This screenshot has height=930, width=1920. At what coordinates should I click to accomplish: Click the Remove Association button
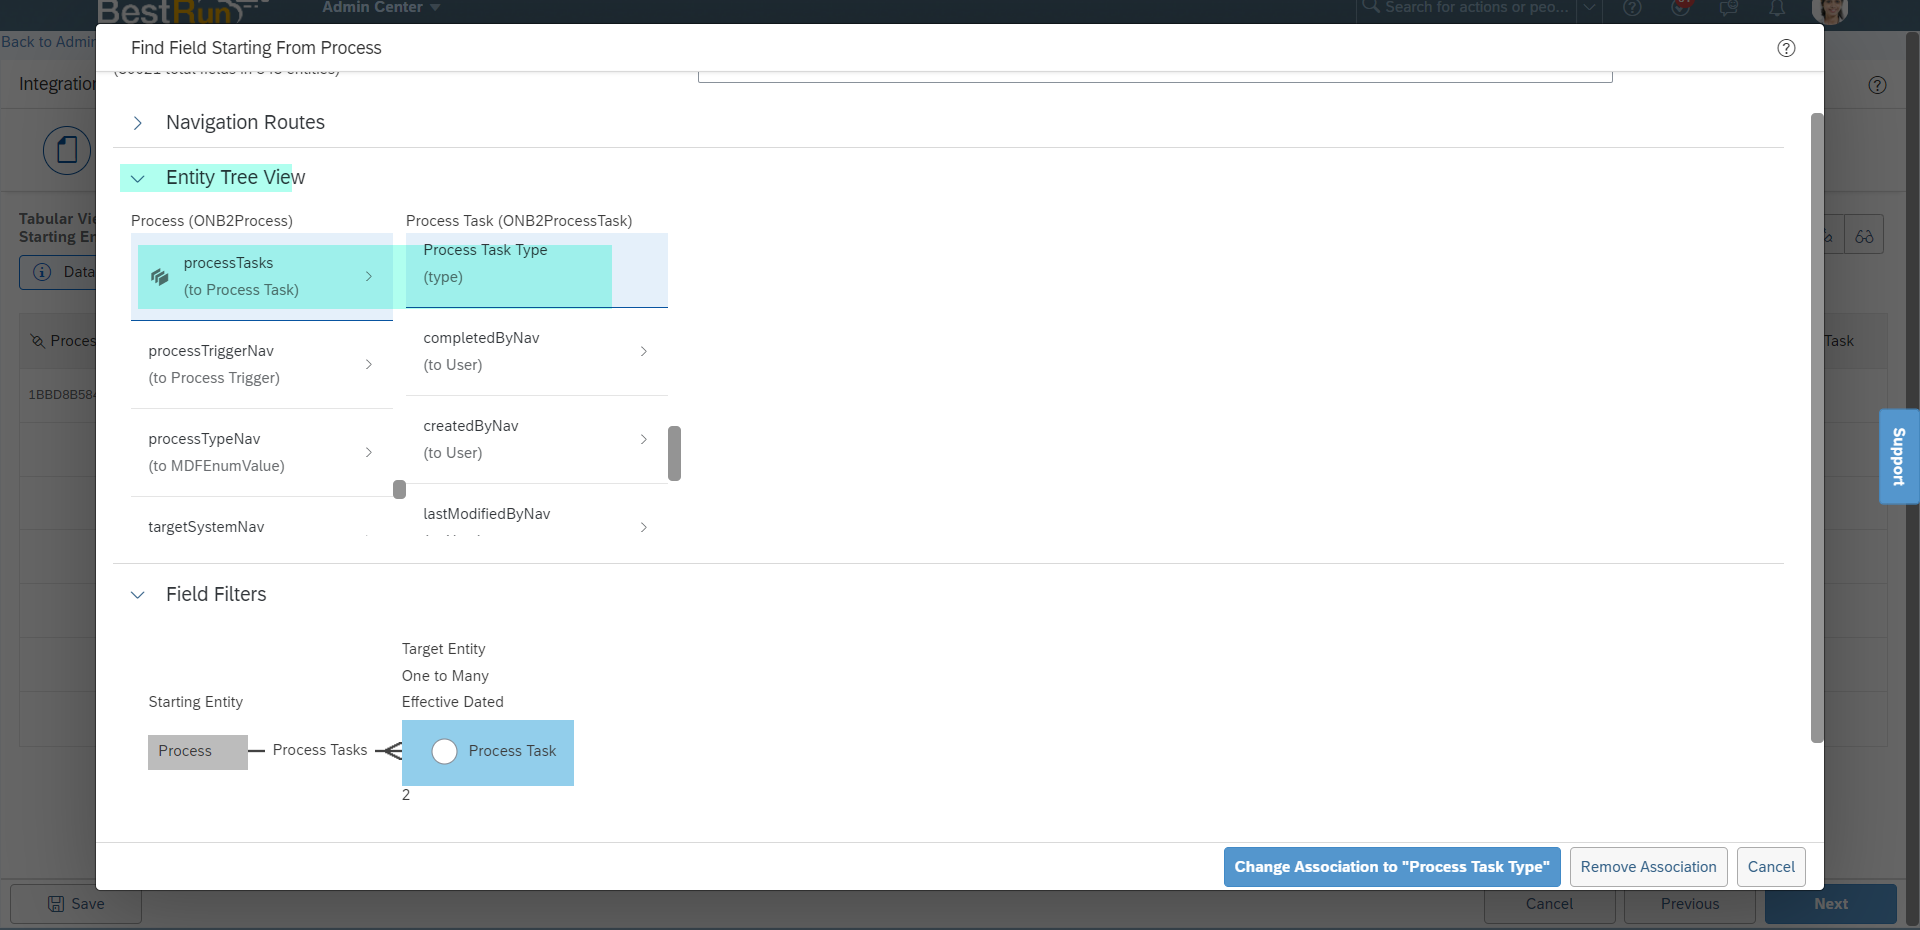(1648, 867)
